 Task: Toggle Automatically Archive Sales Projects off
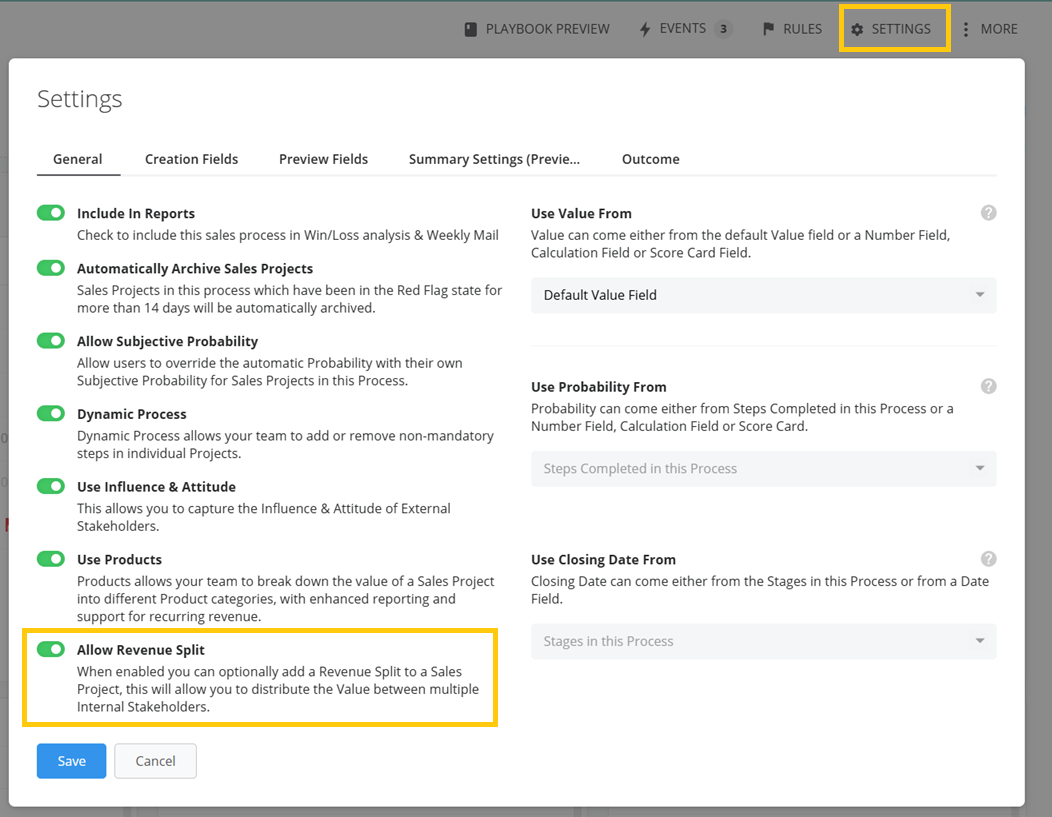pos(51,268)
